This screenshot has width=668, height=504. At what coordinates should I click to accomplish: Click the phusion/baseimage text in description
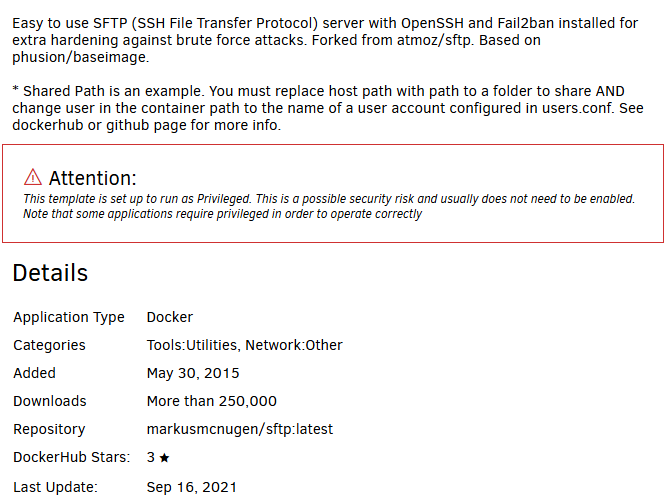pos(81,57)
